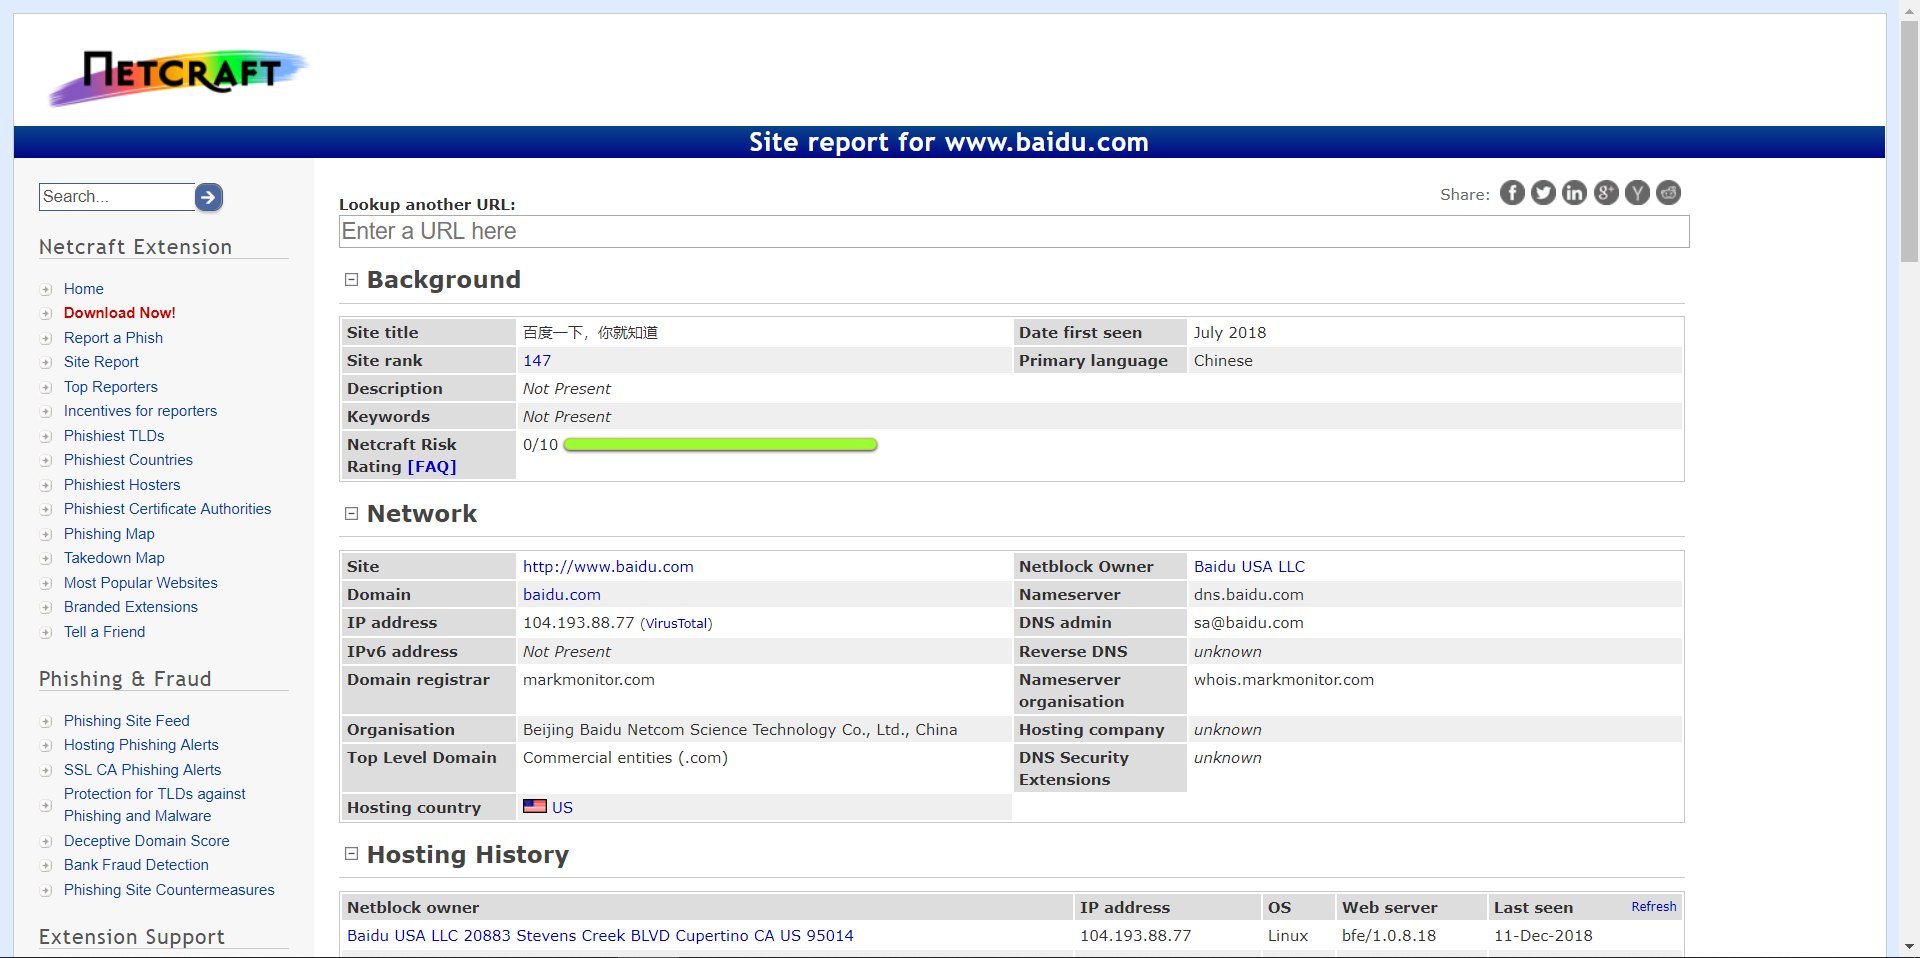The height and width of the screenshot is (958, 1920).
Task: Click the search submit arrow button
Action: click(x=209, y=197)
